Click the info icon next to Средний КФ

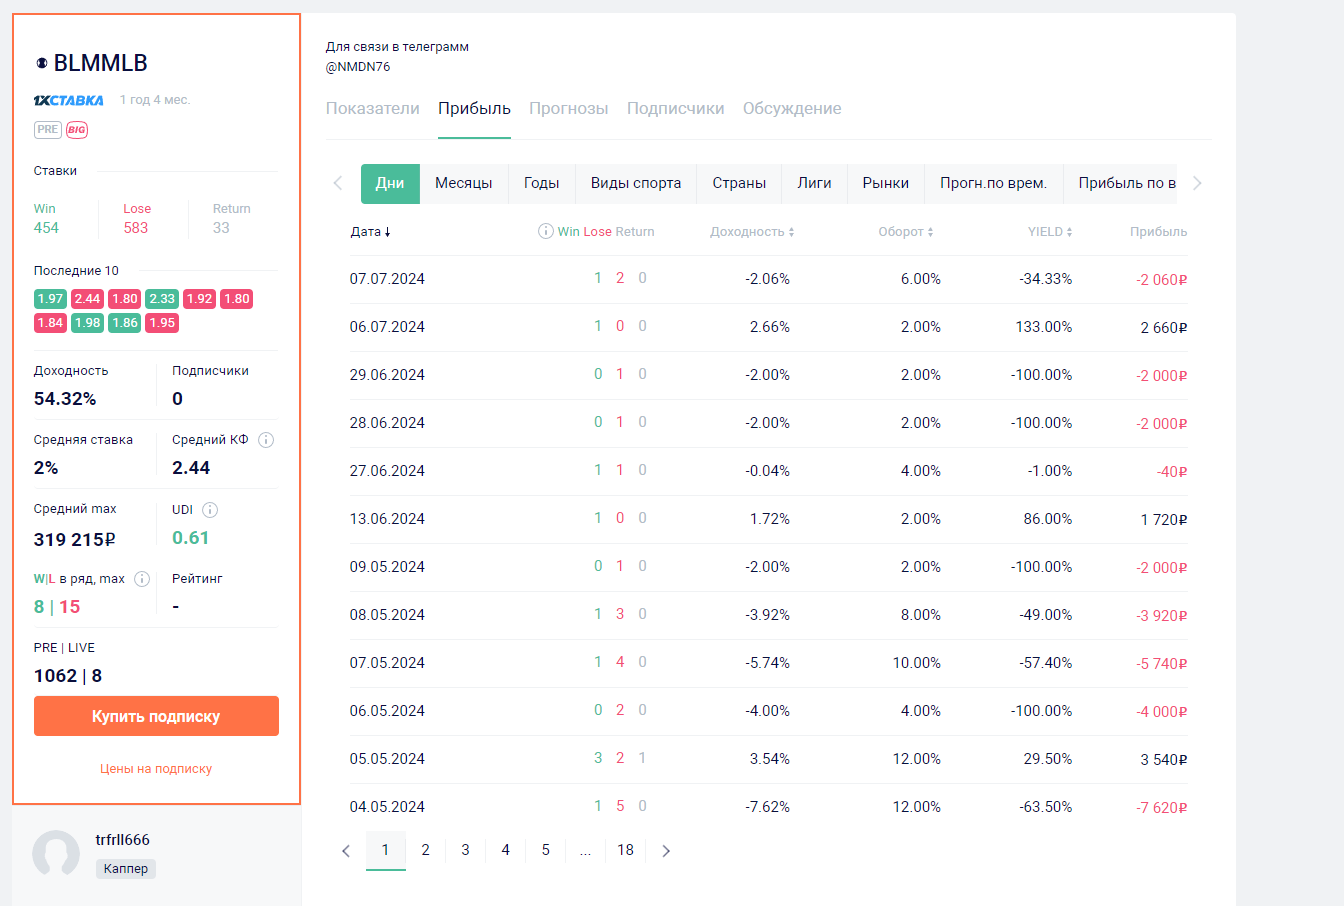pos(266,440)
